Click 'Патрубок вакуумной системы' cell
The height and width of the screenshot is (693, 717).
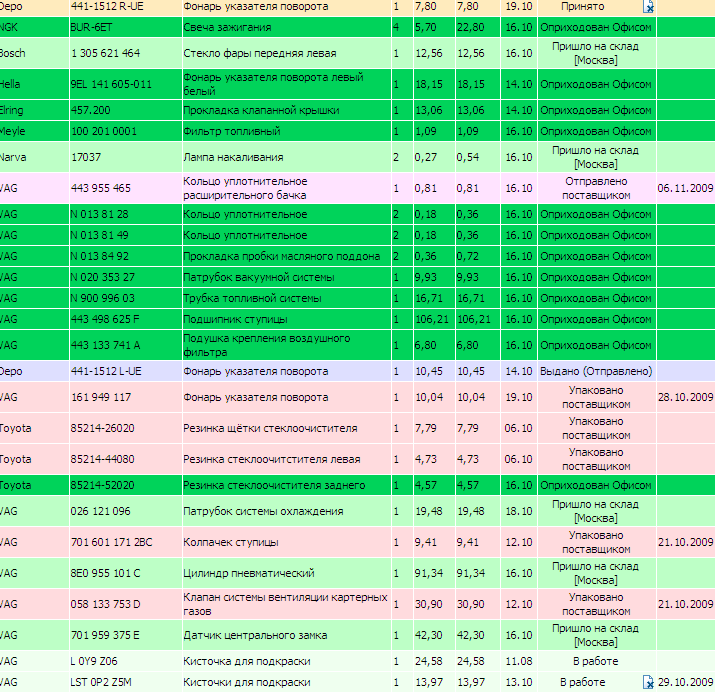click(x=287, y=277)
